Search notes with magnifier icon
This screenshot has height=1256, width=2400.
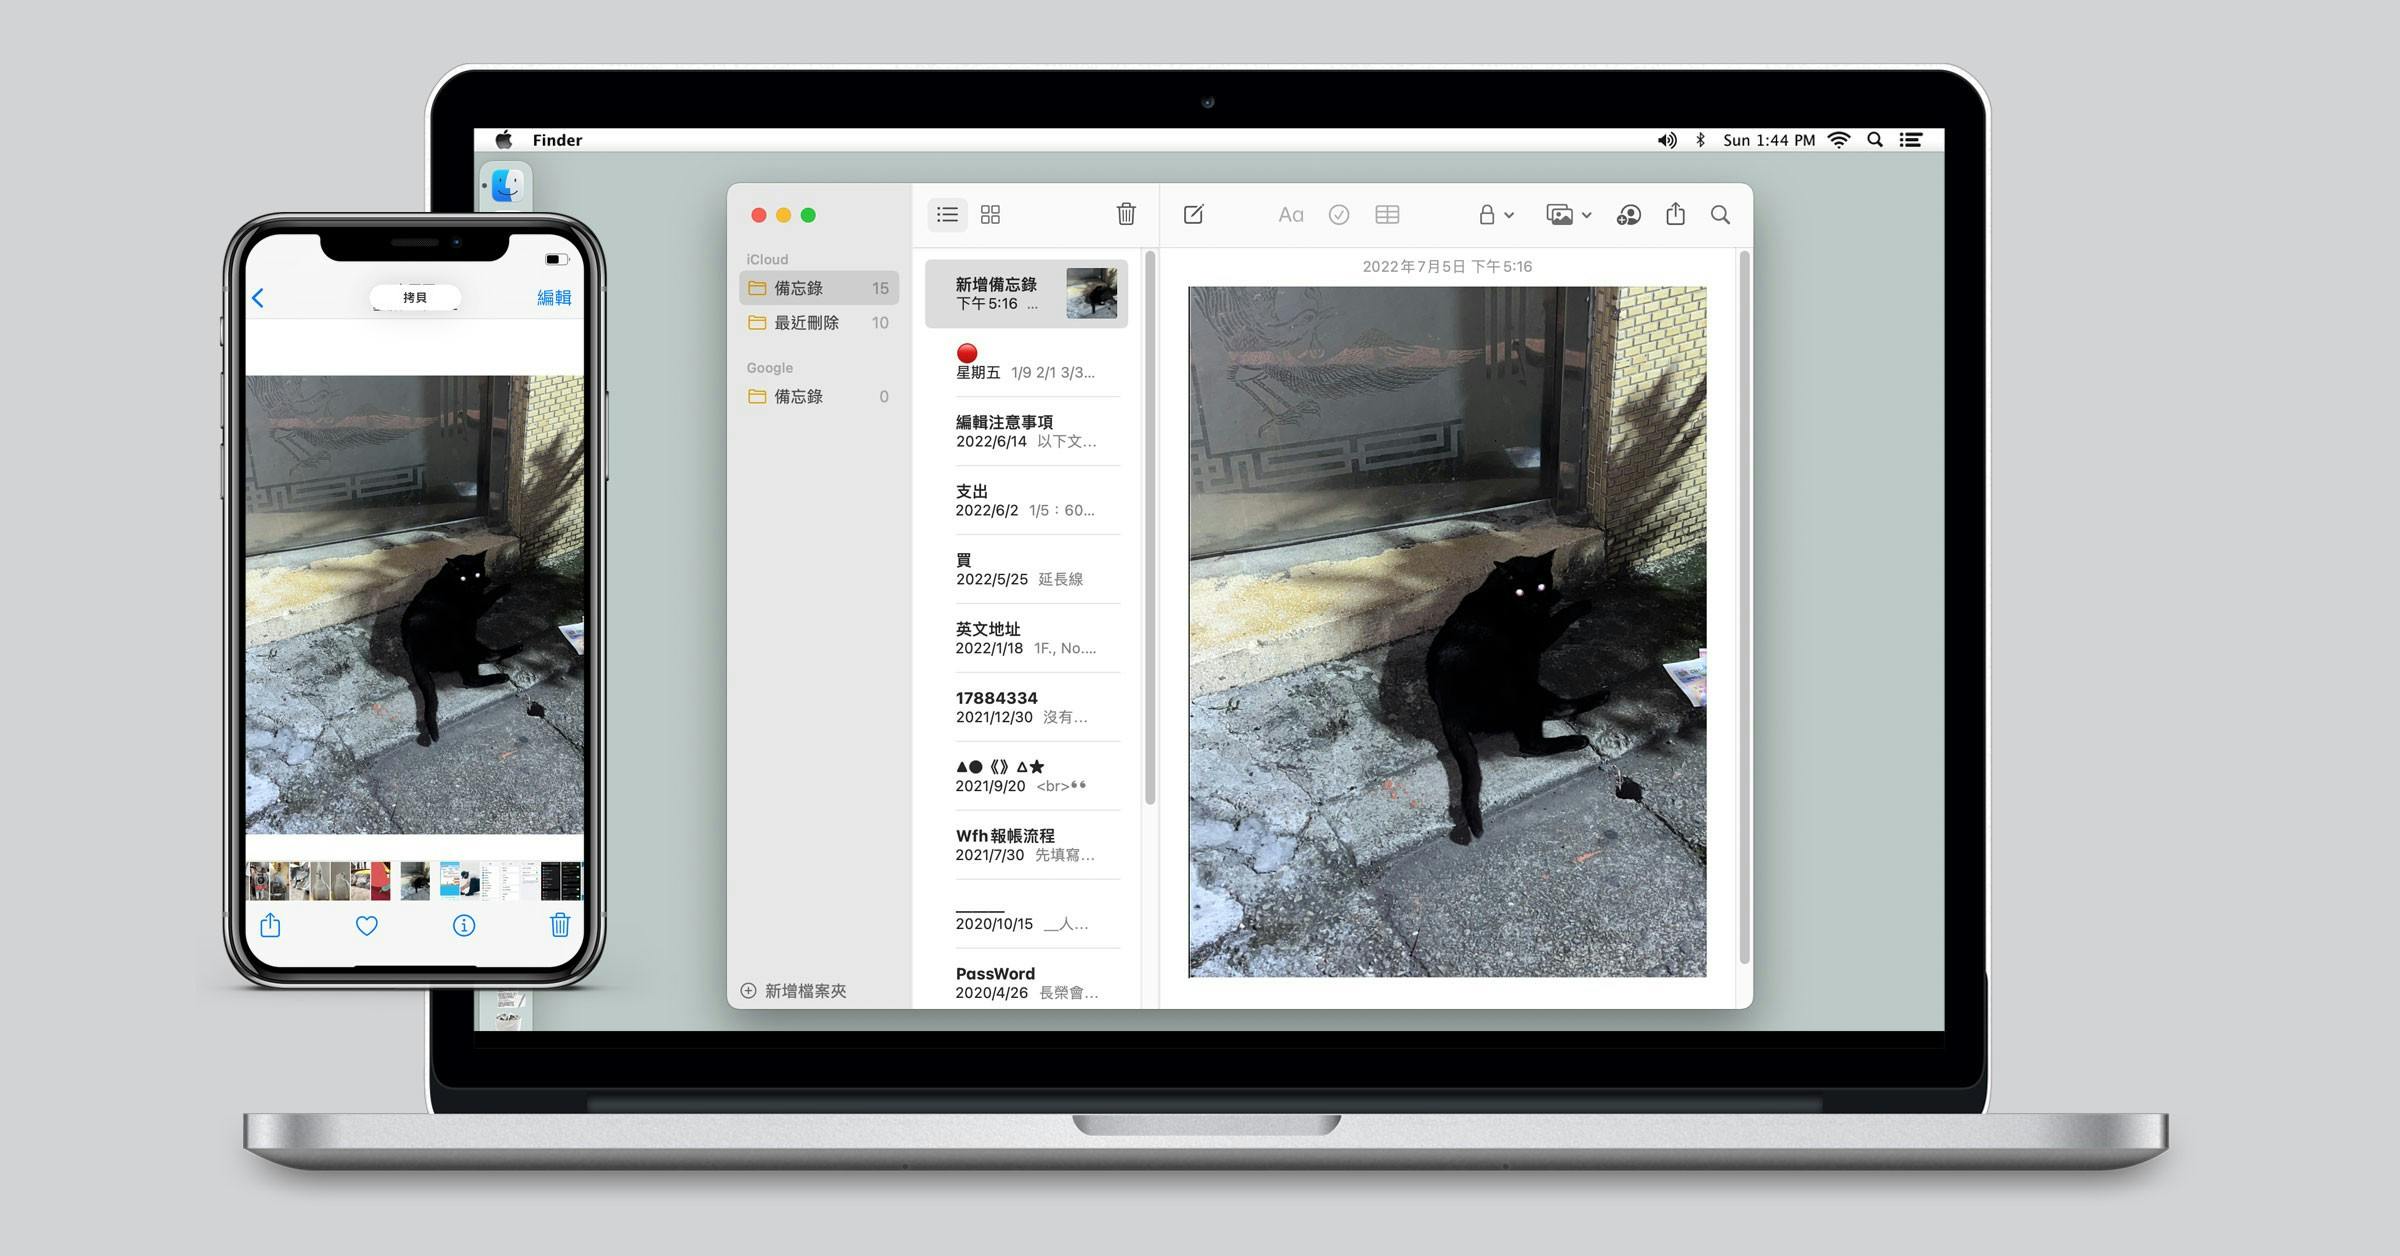pos(1720,215)
